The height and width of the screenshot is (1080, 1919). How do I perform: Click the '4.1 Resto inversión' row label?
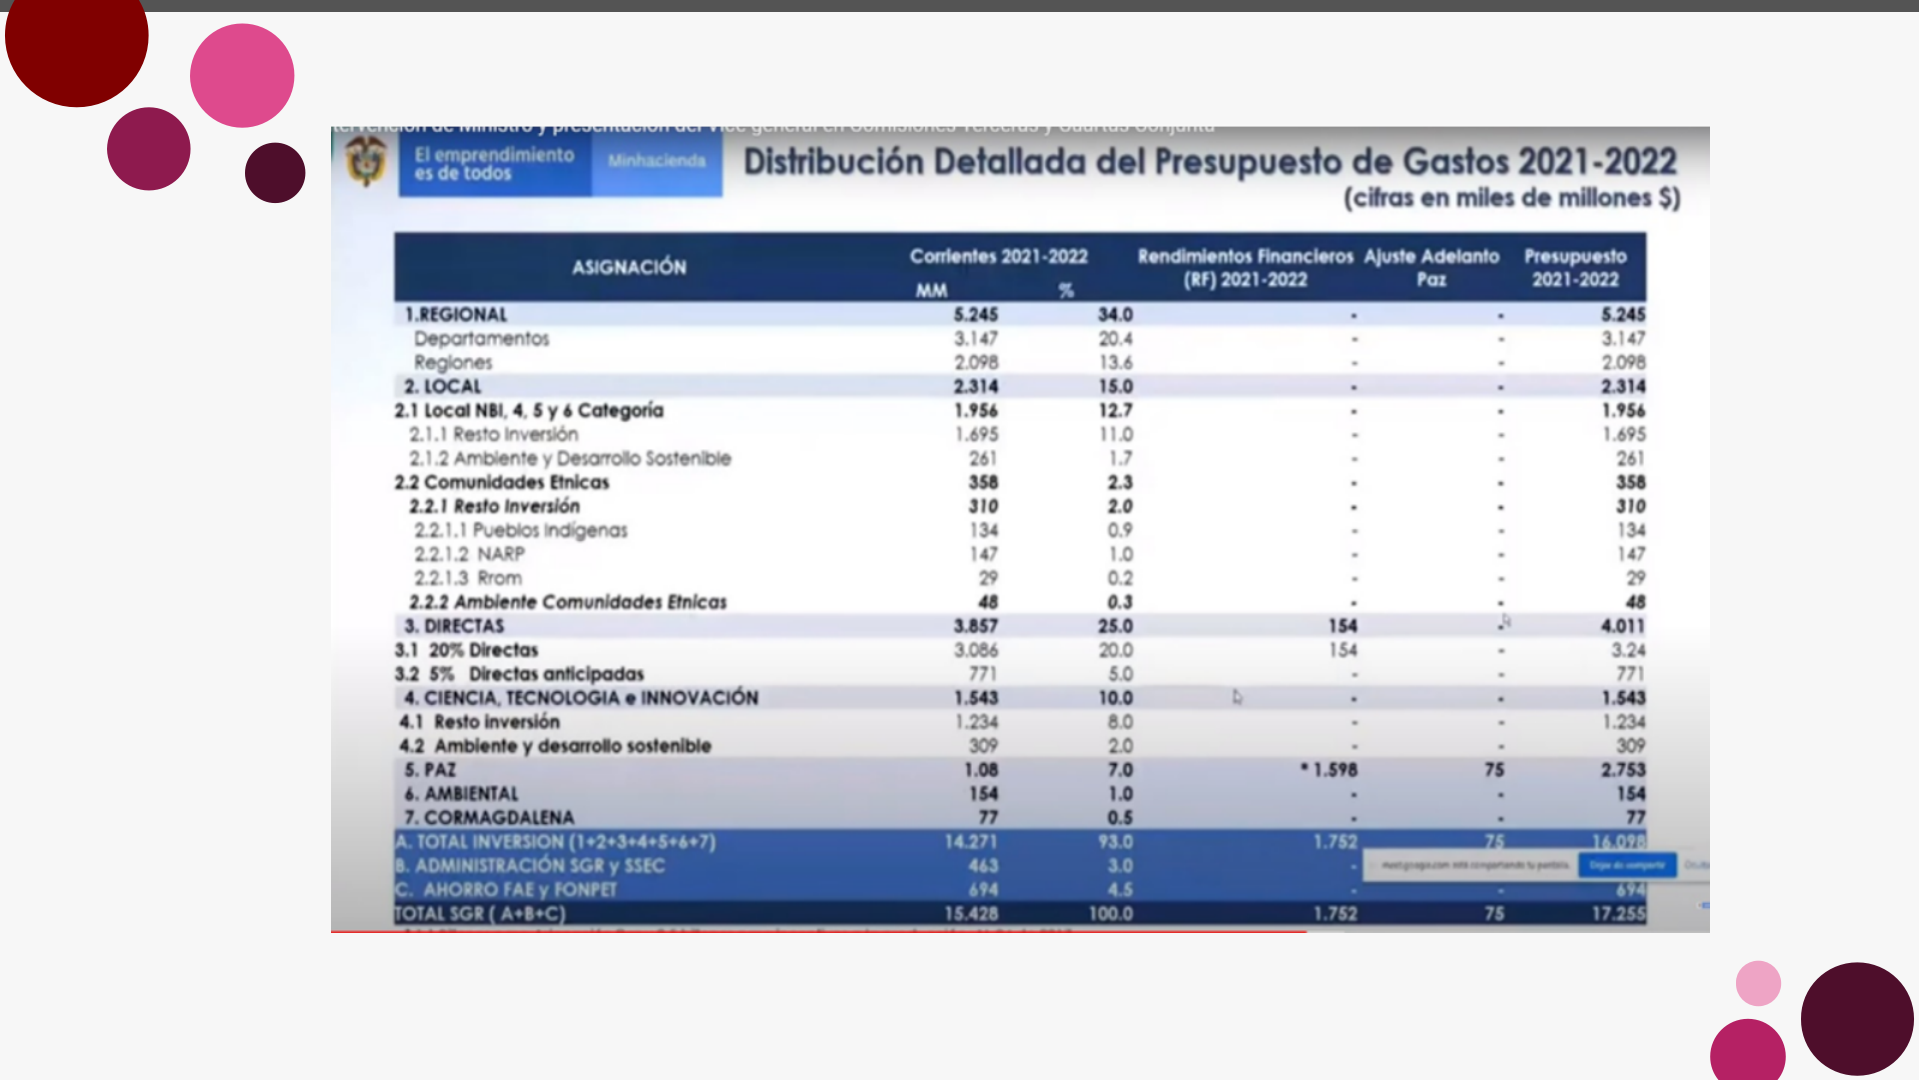pos(479,722)
